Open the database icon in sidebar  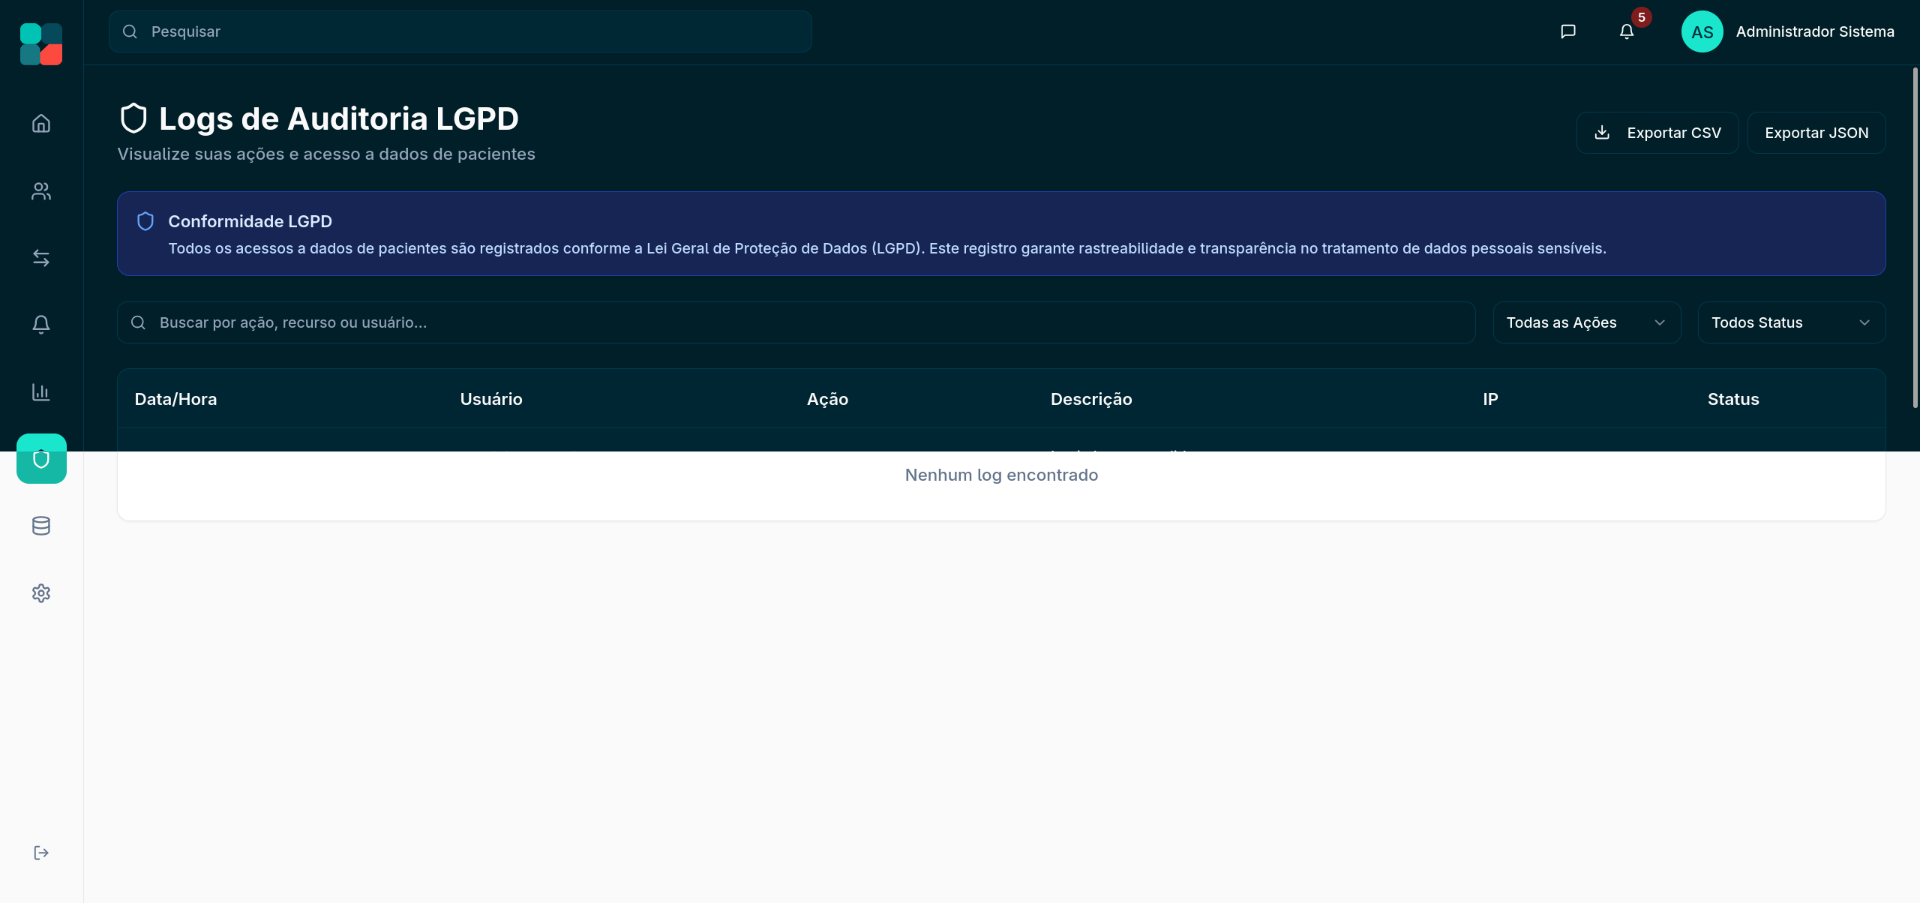point(41,526)
